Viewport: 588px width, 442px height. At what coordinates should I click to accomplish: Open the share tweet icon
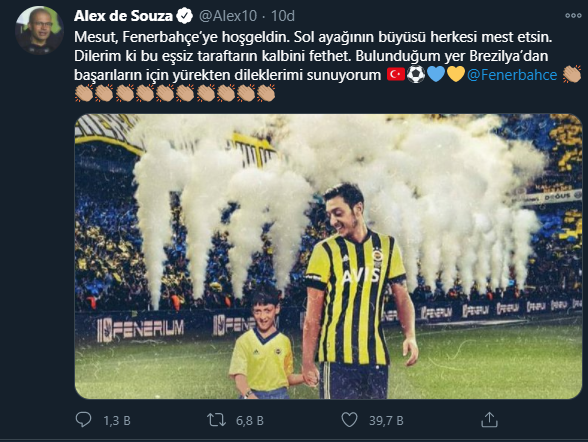489,420
